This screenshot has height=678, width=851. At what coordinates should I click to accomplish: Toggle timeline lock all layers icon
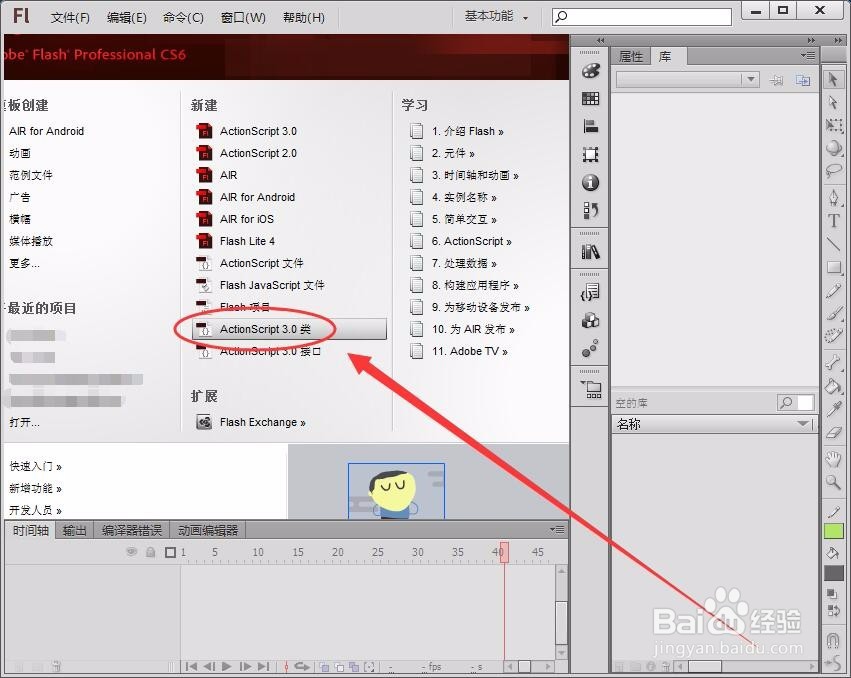(151, 552)
